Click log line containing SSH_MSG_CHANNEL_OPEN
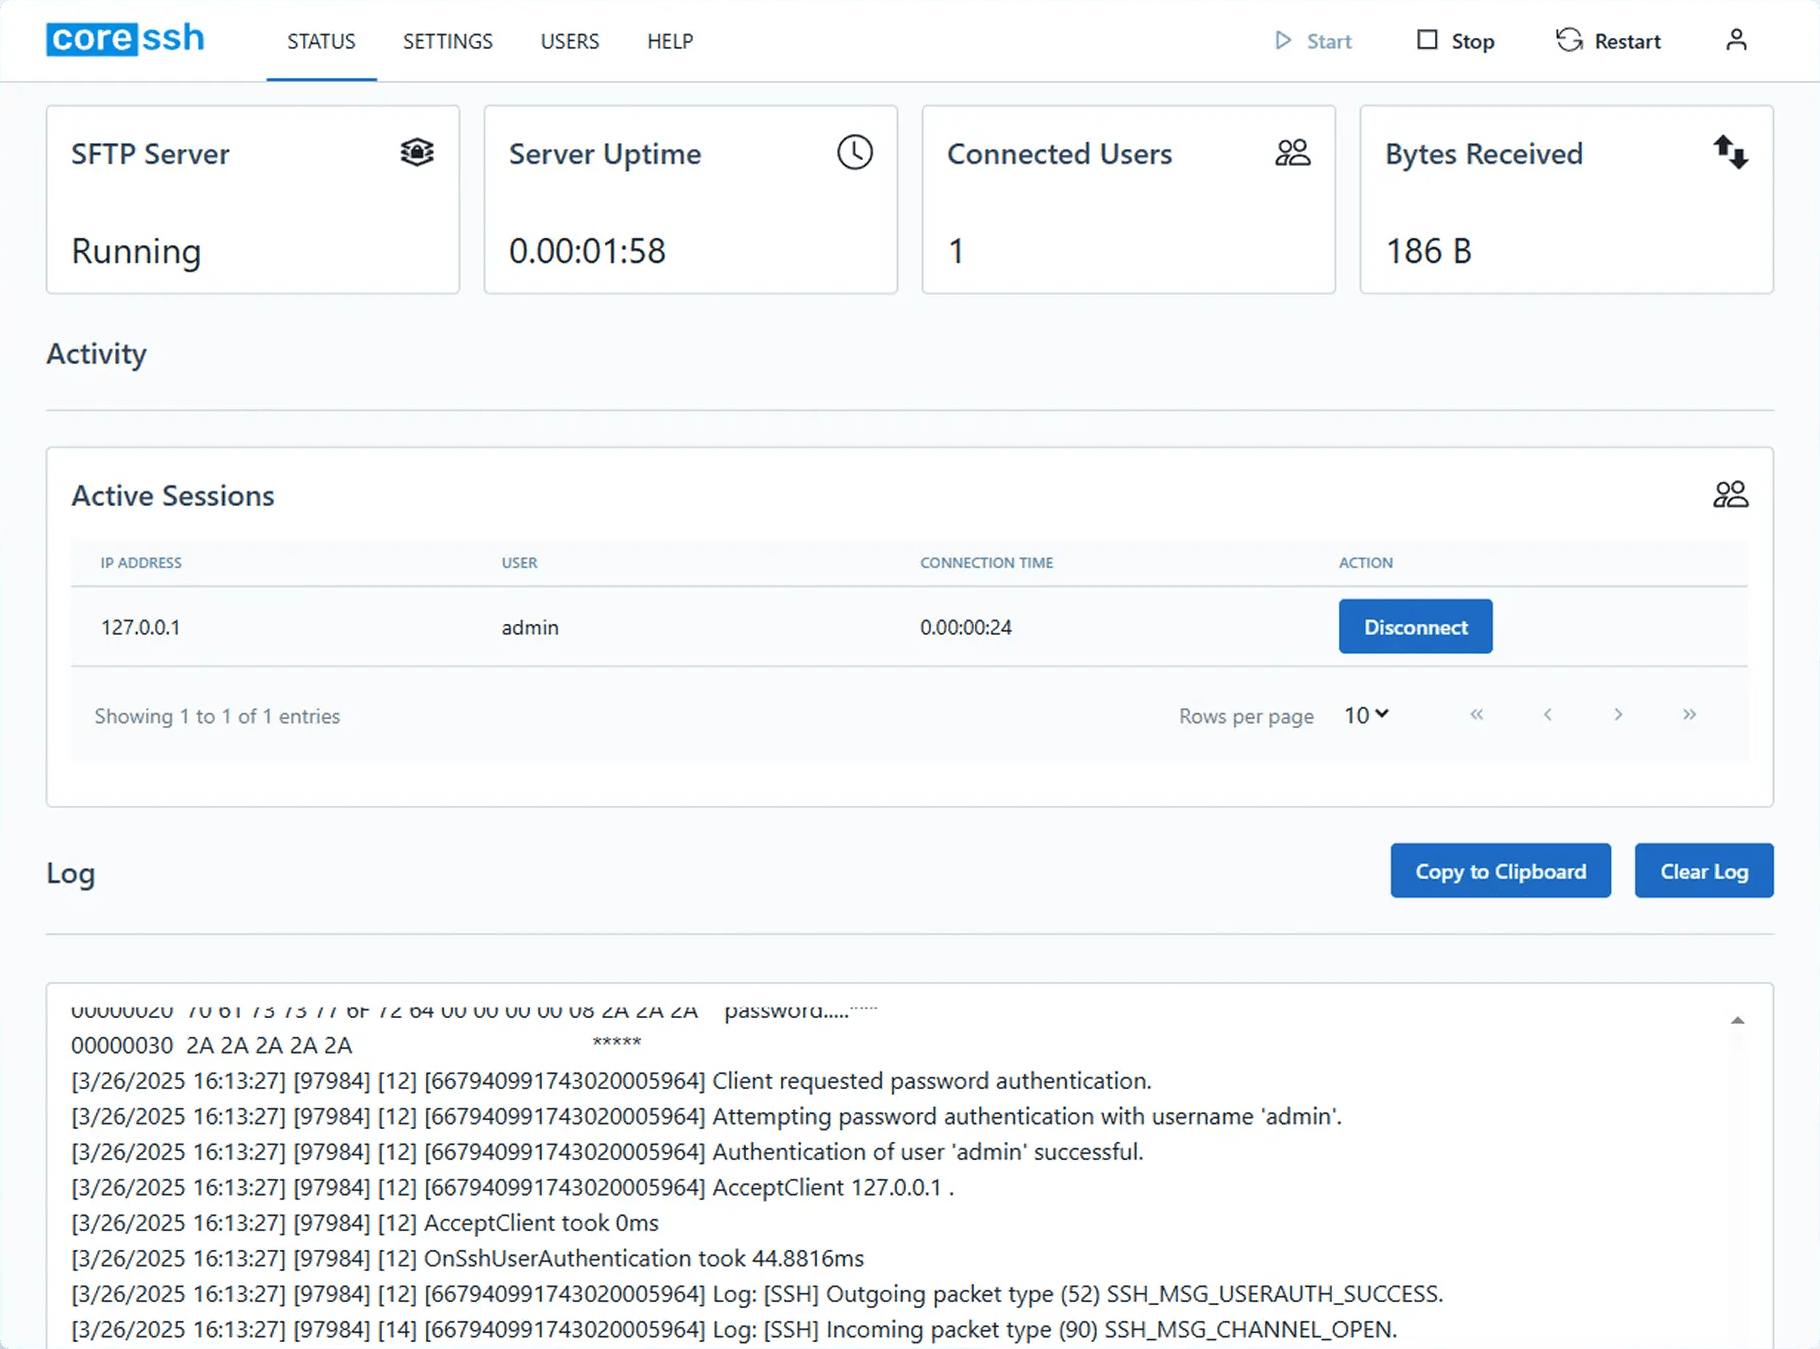 coord(734,1329)
